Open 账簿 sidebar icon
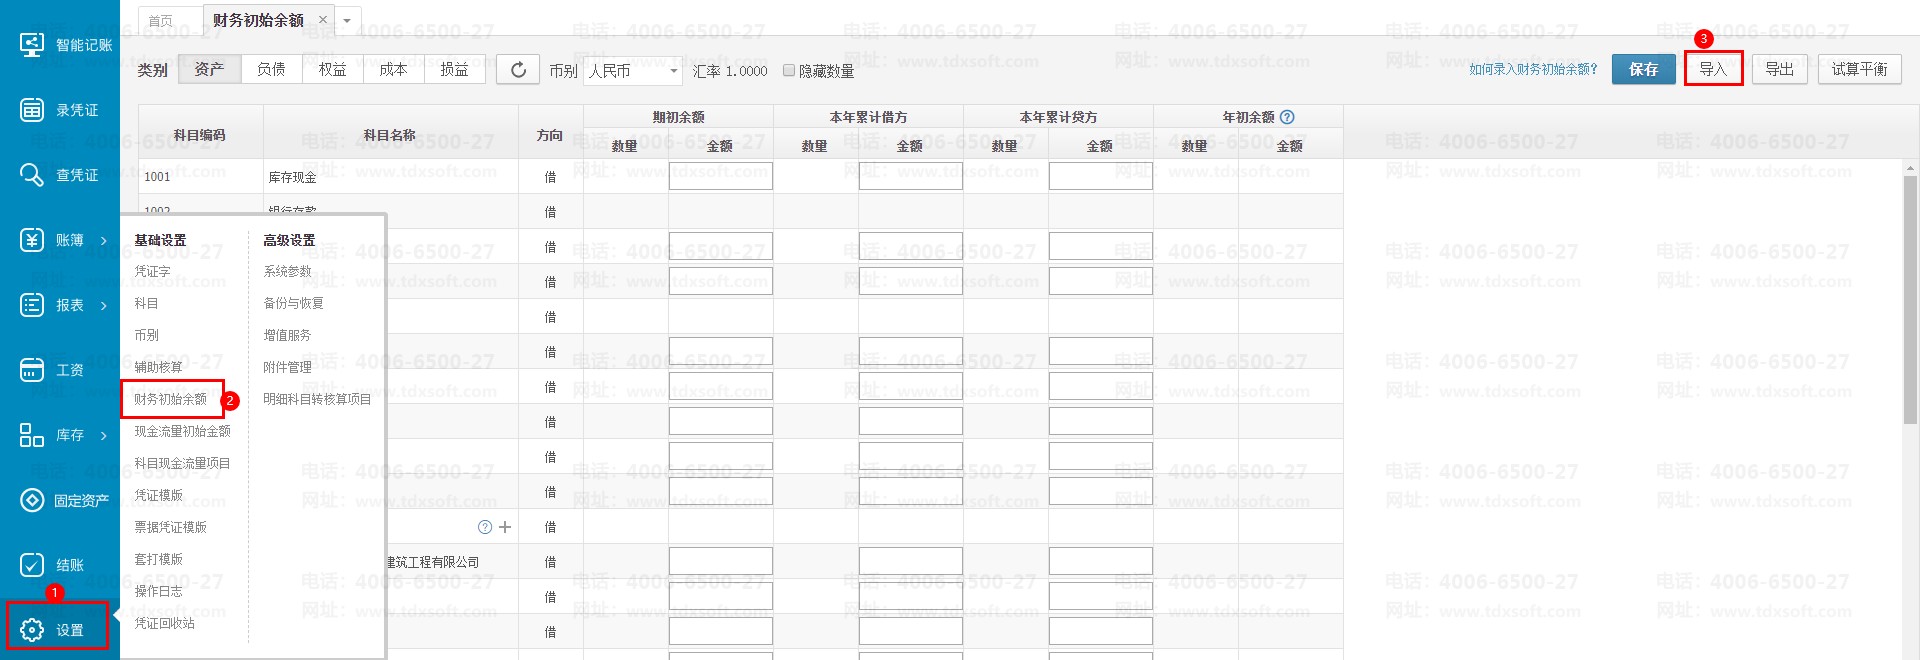The width and height of the screenshot is (1920, 660). pyautogui.click(x=32, y=240)
